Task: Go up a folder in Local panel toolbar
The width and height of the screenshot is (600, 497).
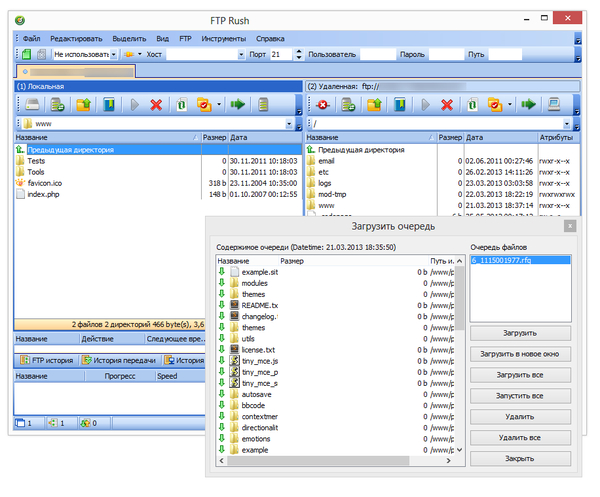Action: click(x=83, y=104)
